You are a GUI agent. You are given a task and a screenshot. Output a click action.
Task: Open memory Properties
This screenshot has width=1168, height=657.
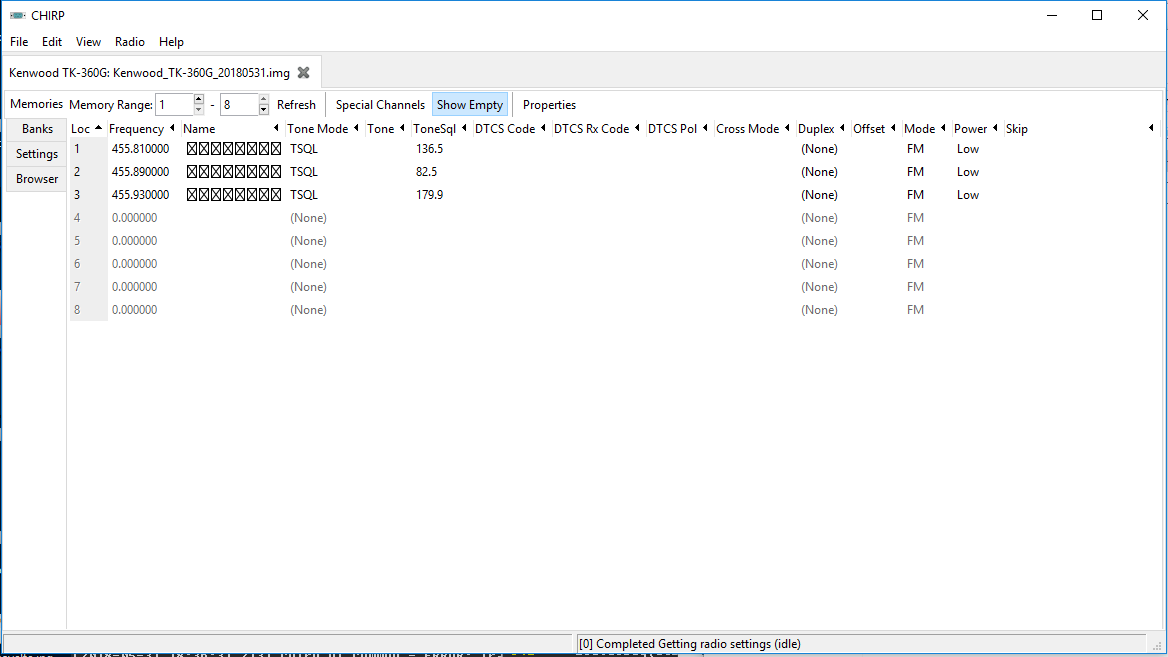pyautogui.click(x=549, y=105)
